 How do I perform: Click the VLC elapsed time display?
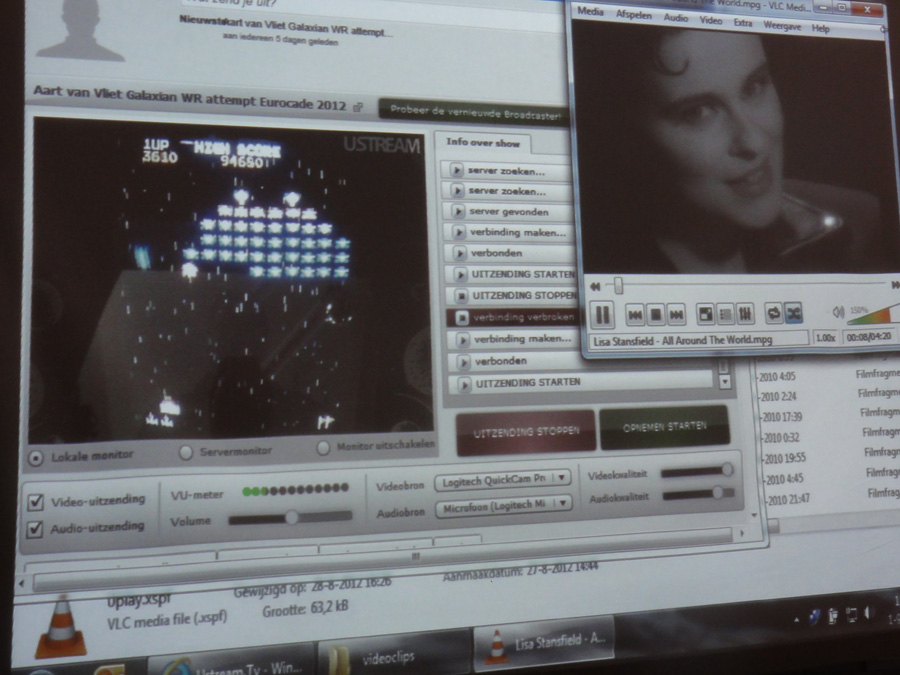tap(869, 336)
